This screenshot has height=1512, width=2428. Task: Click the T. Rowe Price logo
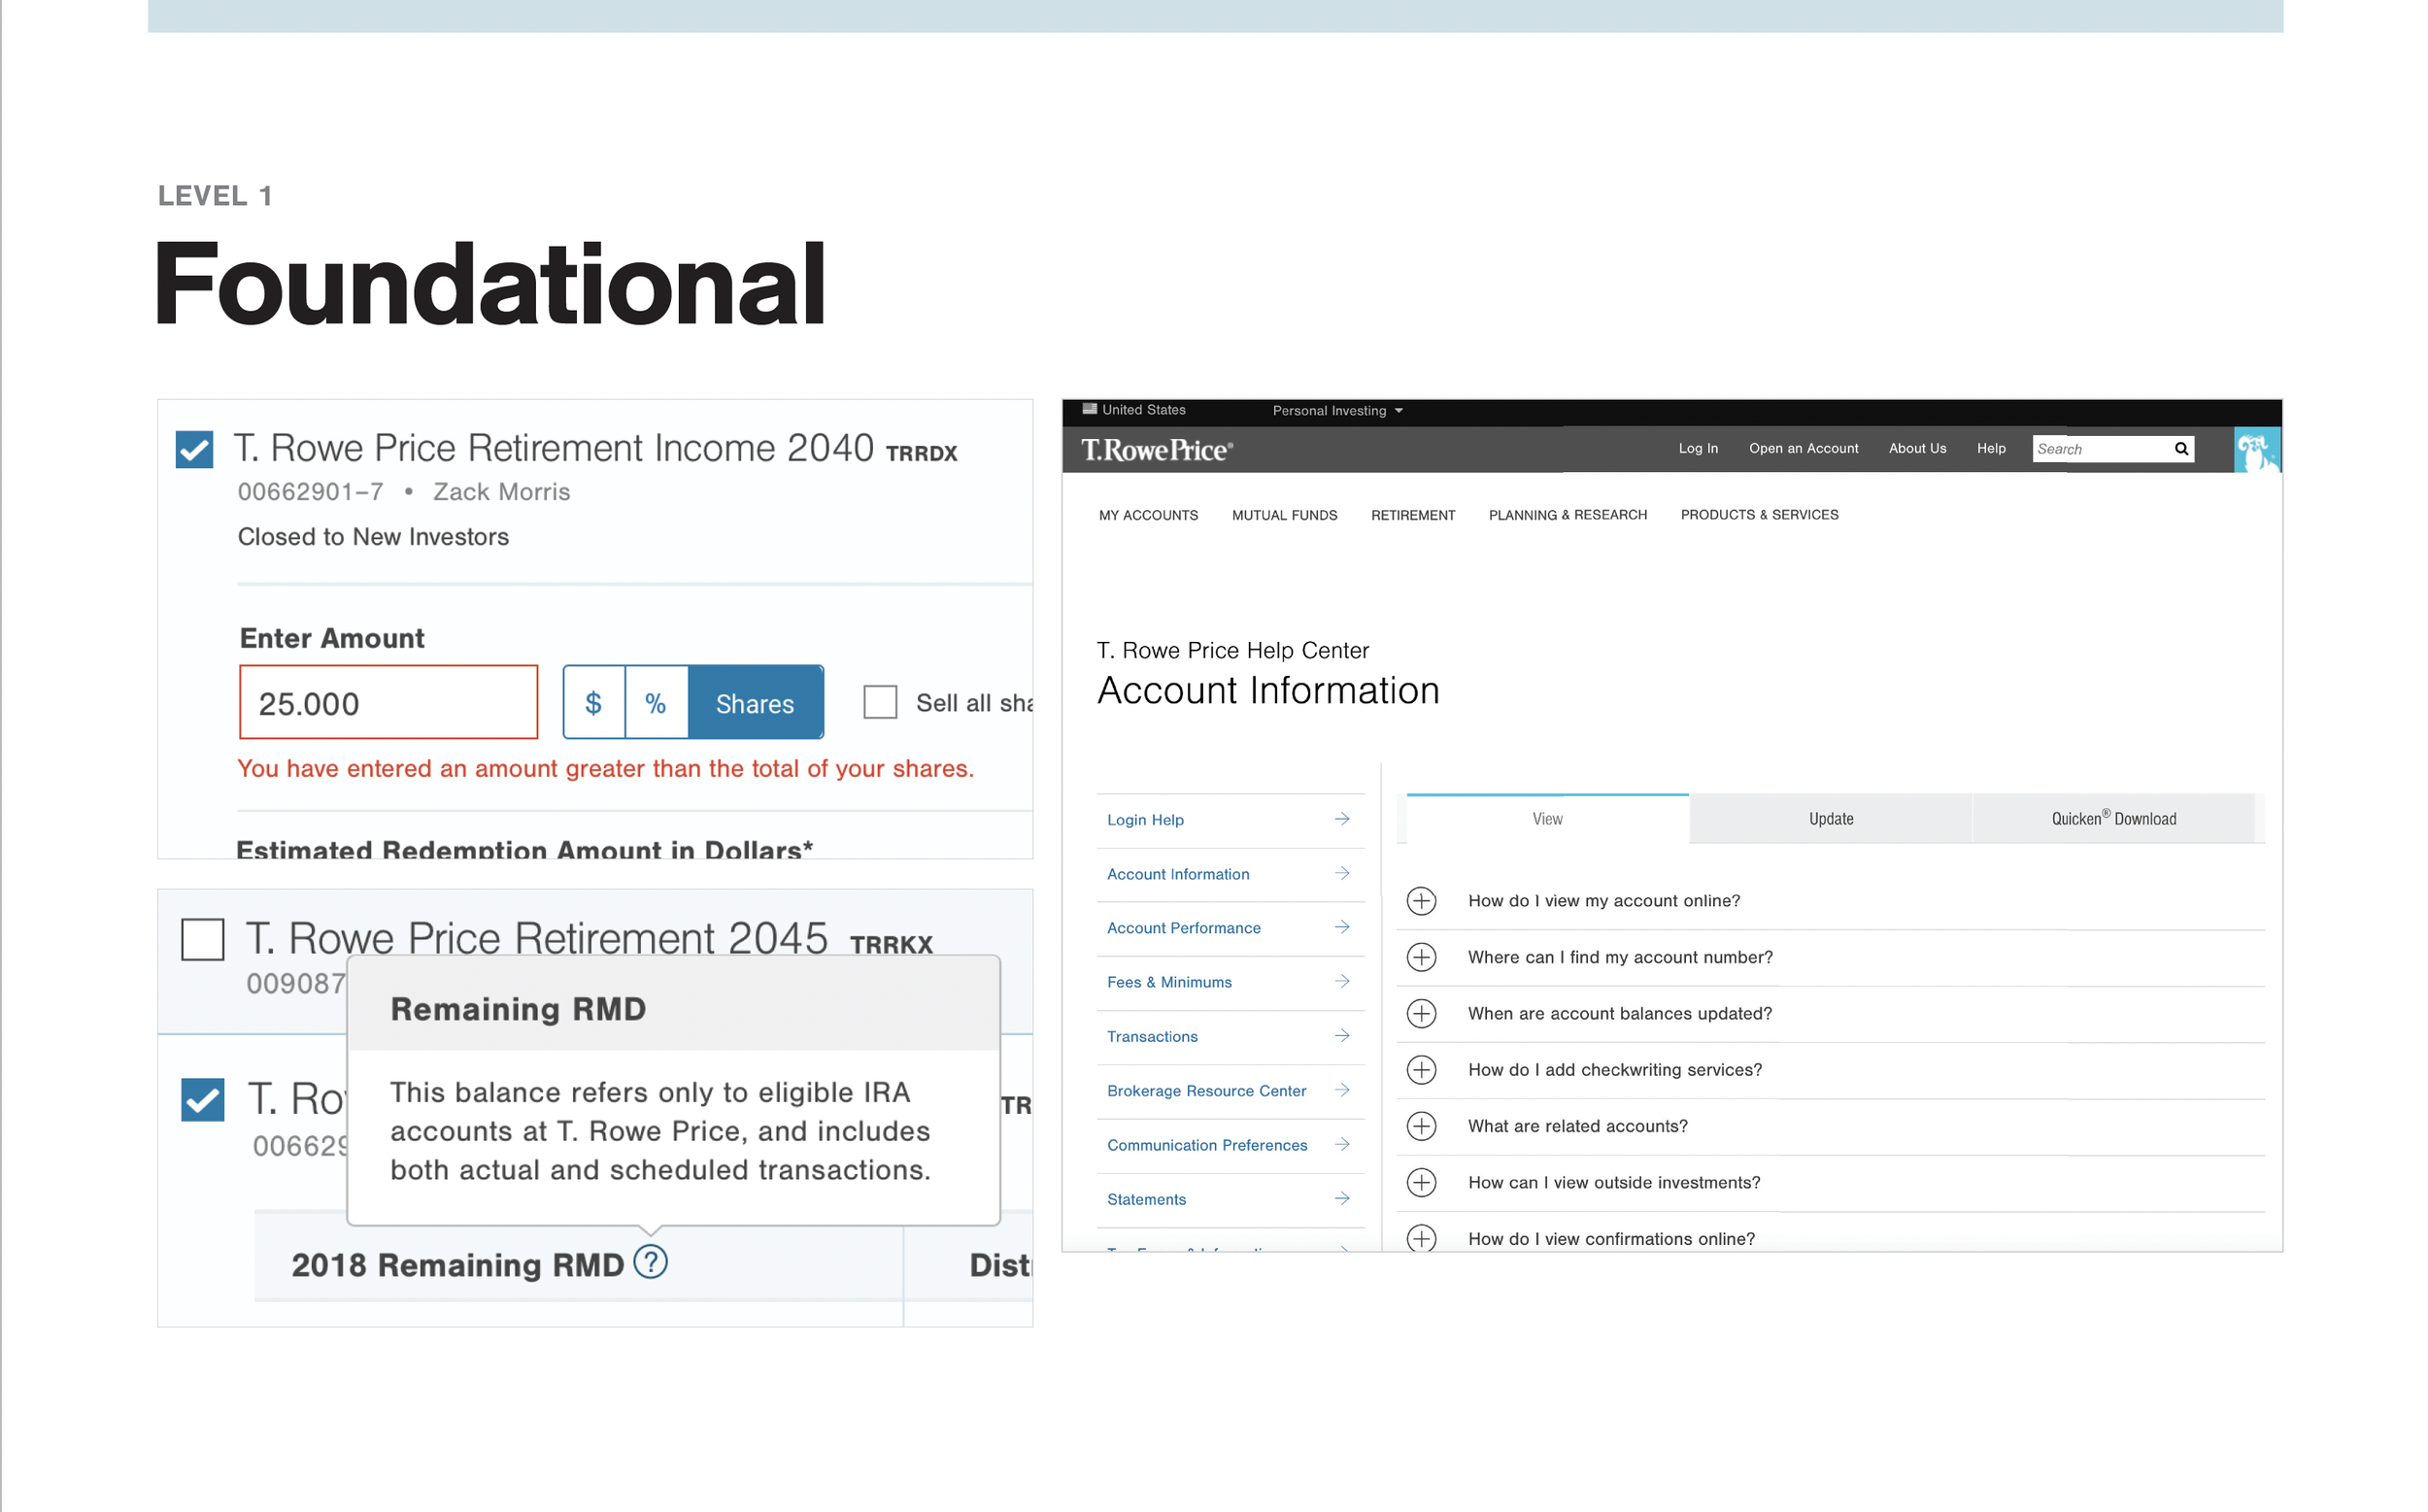click(1156, 450)
